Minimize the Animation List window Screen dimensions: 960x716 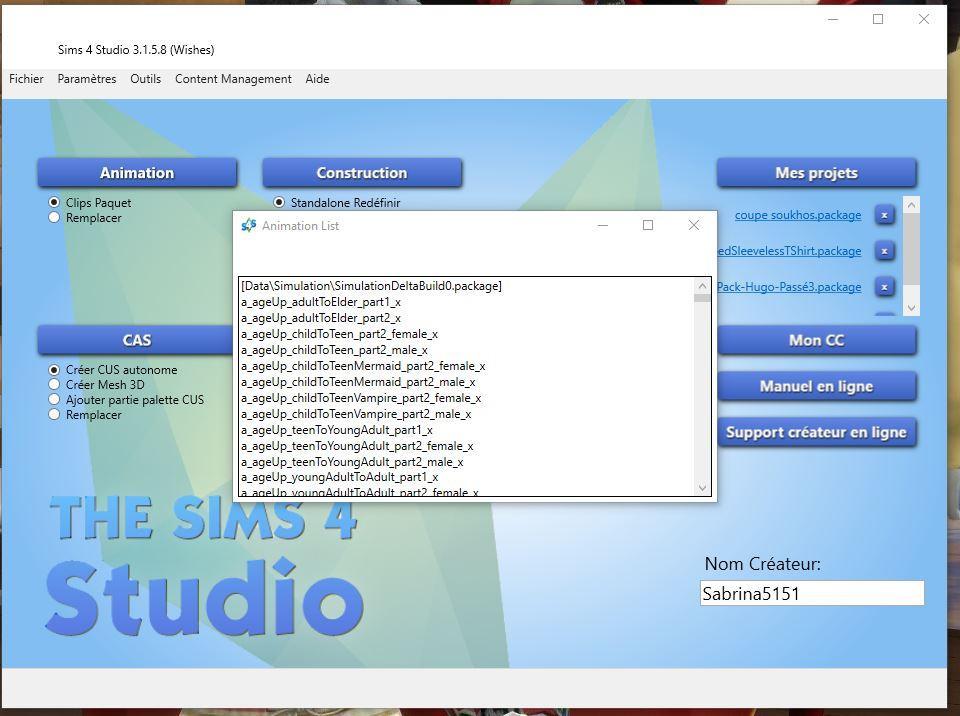(602, 225)
